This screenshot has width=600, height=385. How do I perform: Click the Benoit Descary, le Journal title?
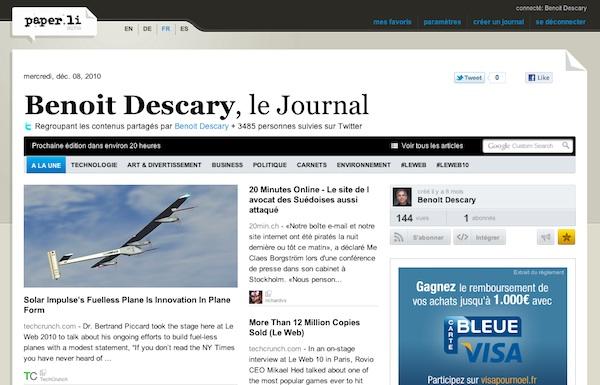click(x=197, y=105)
